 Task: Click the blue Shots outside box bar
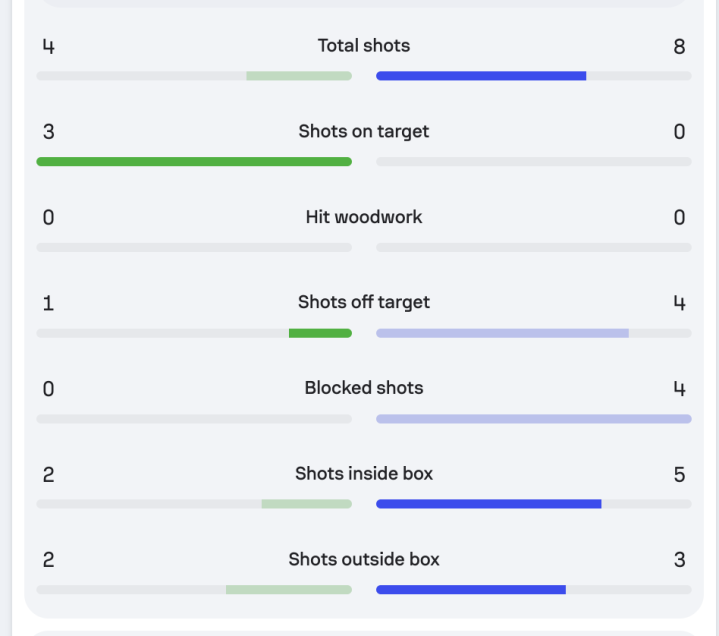(470, 590)
